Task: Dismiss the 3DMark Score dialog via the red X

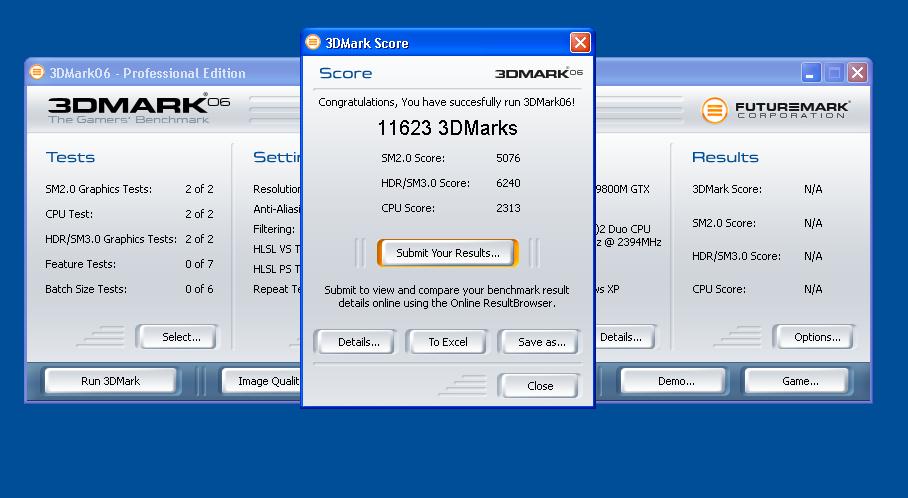Action: [580, 43]
